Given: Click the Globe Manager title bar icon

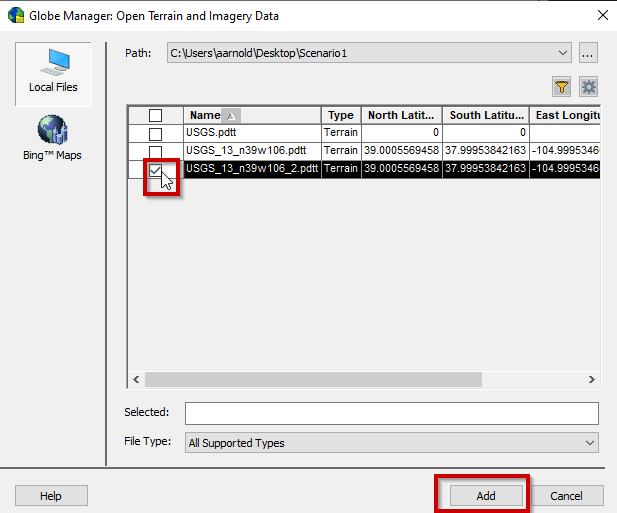Looking at the screenshot, I should (x=15, y=15).
